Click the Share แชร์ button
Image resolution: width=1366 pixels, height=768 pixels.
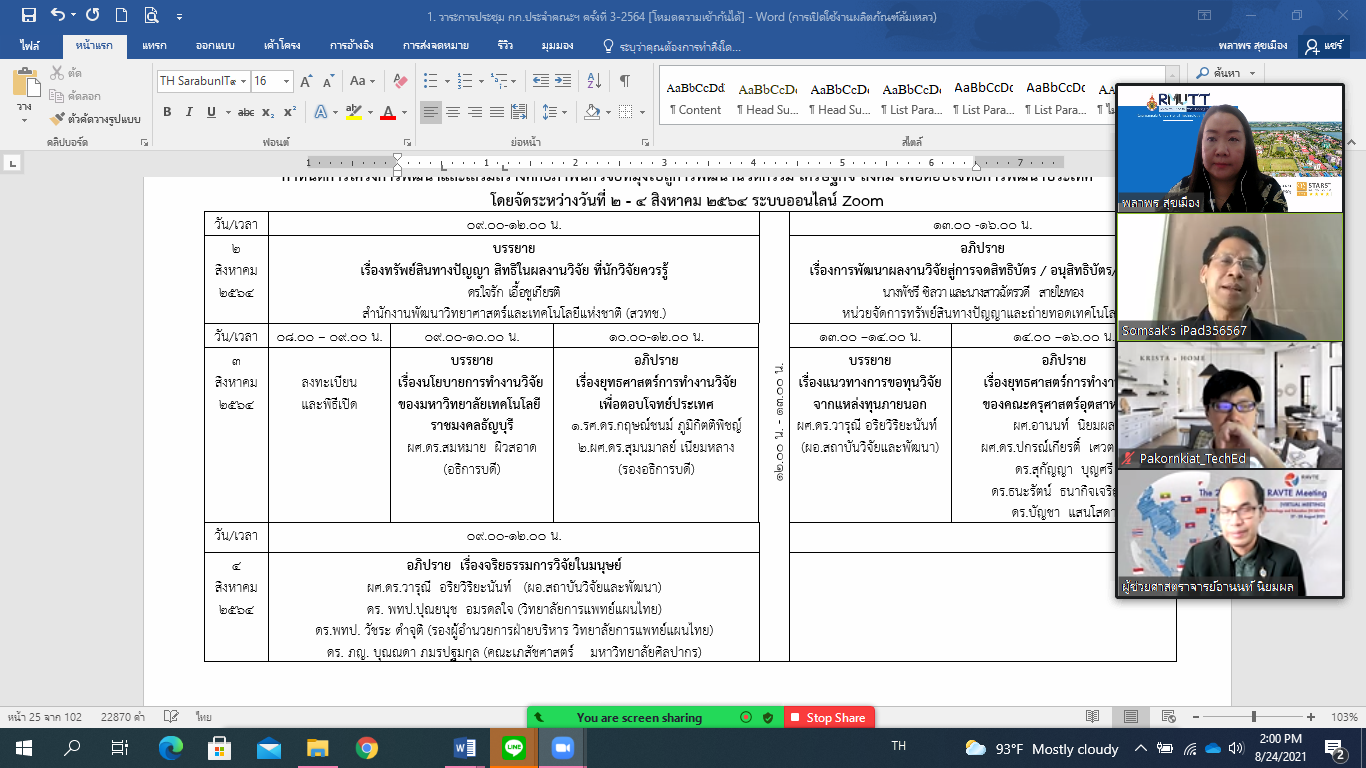click(x=1325, y=46)
